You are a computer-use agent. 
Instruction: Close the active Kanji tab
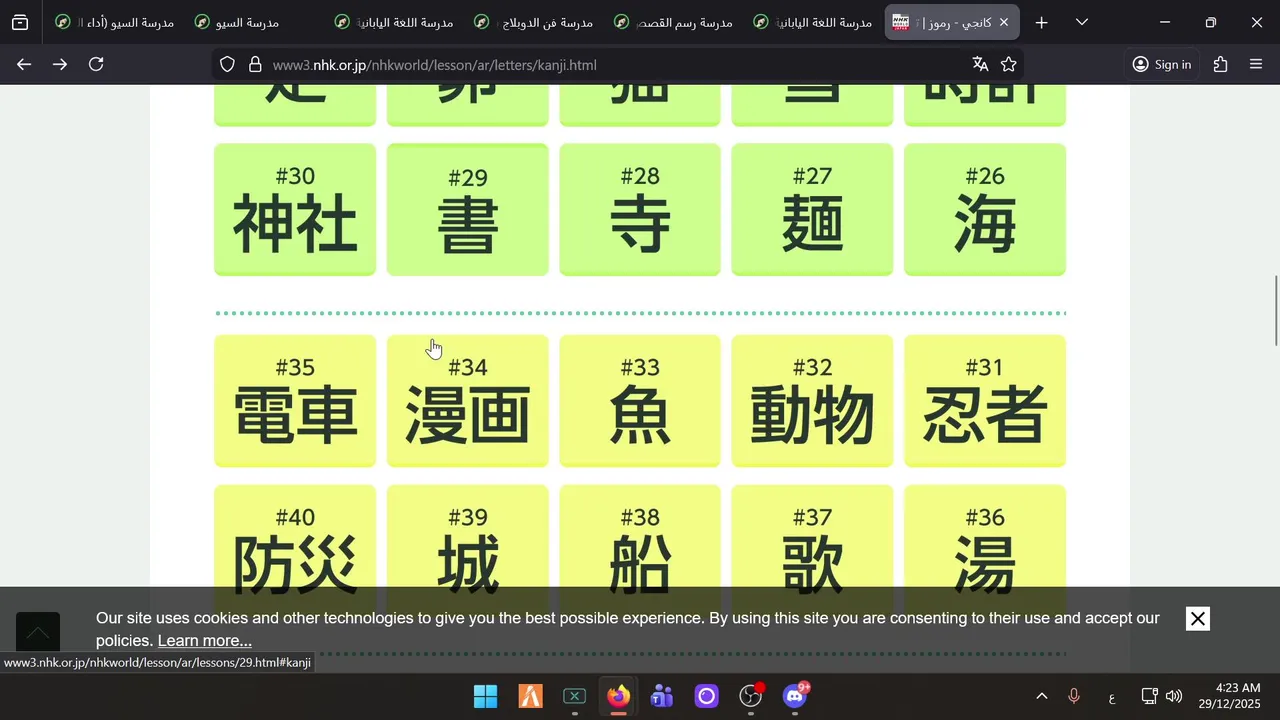coord(1004,22)
